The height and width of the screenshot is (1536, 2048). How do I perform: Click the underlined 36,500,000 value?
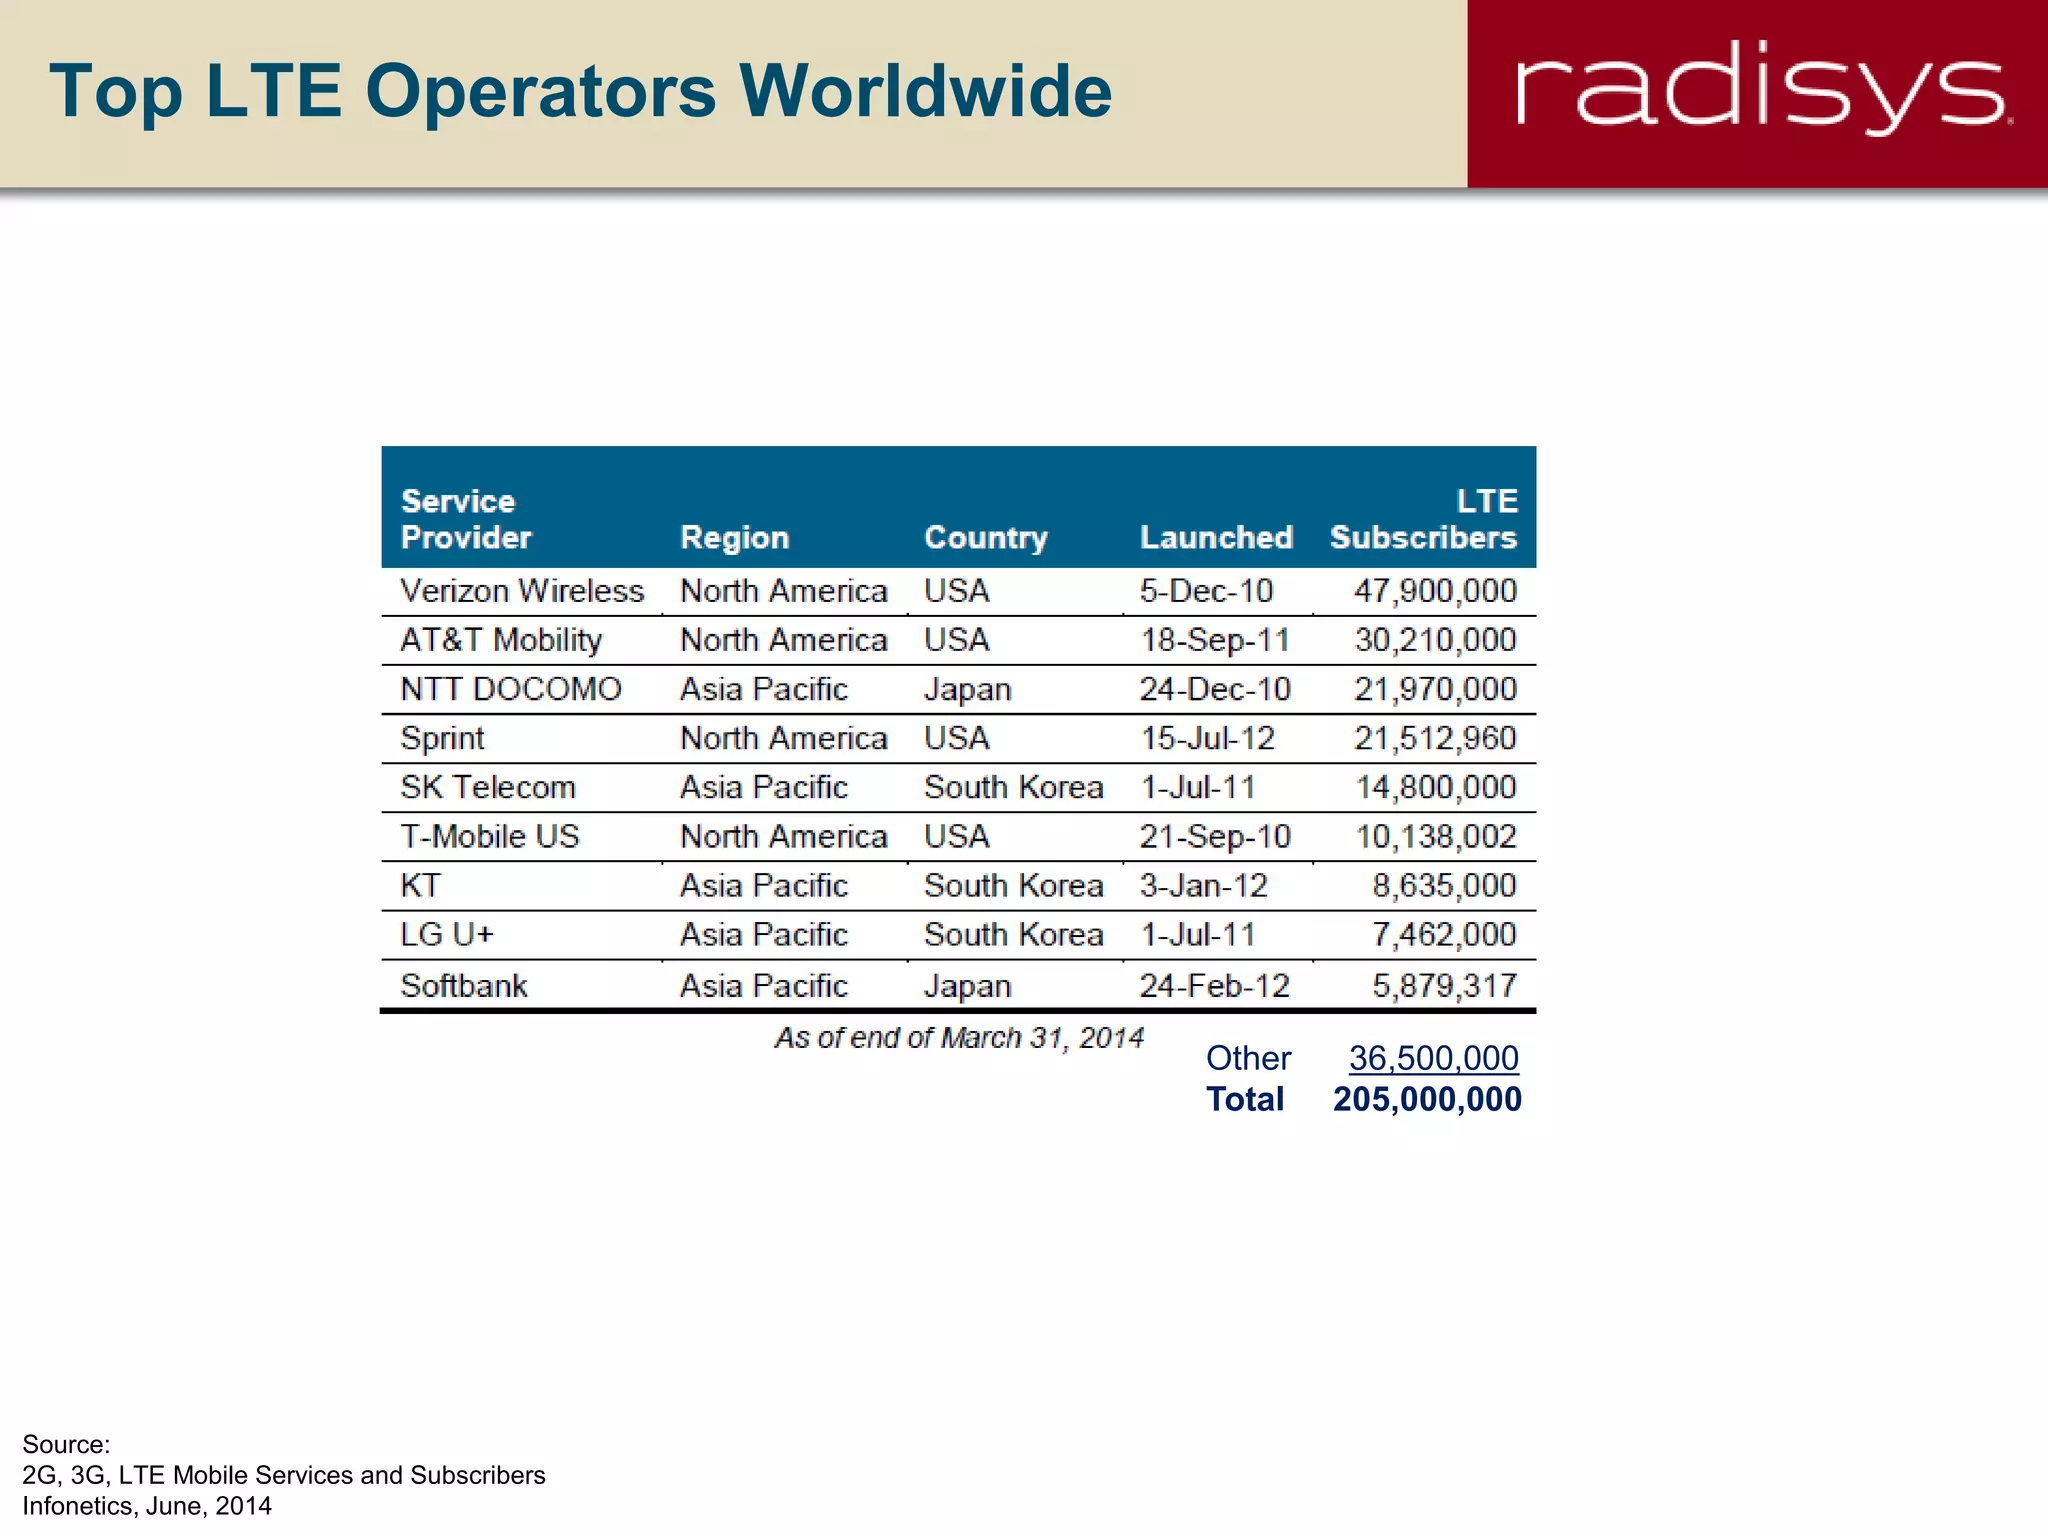coord(1434,1059)
